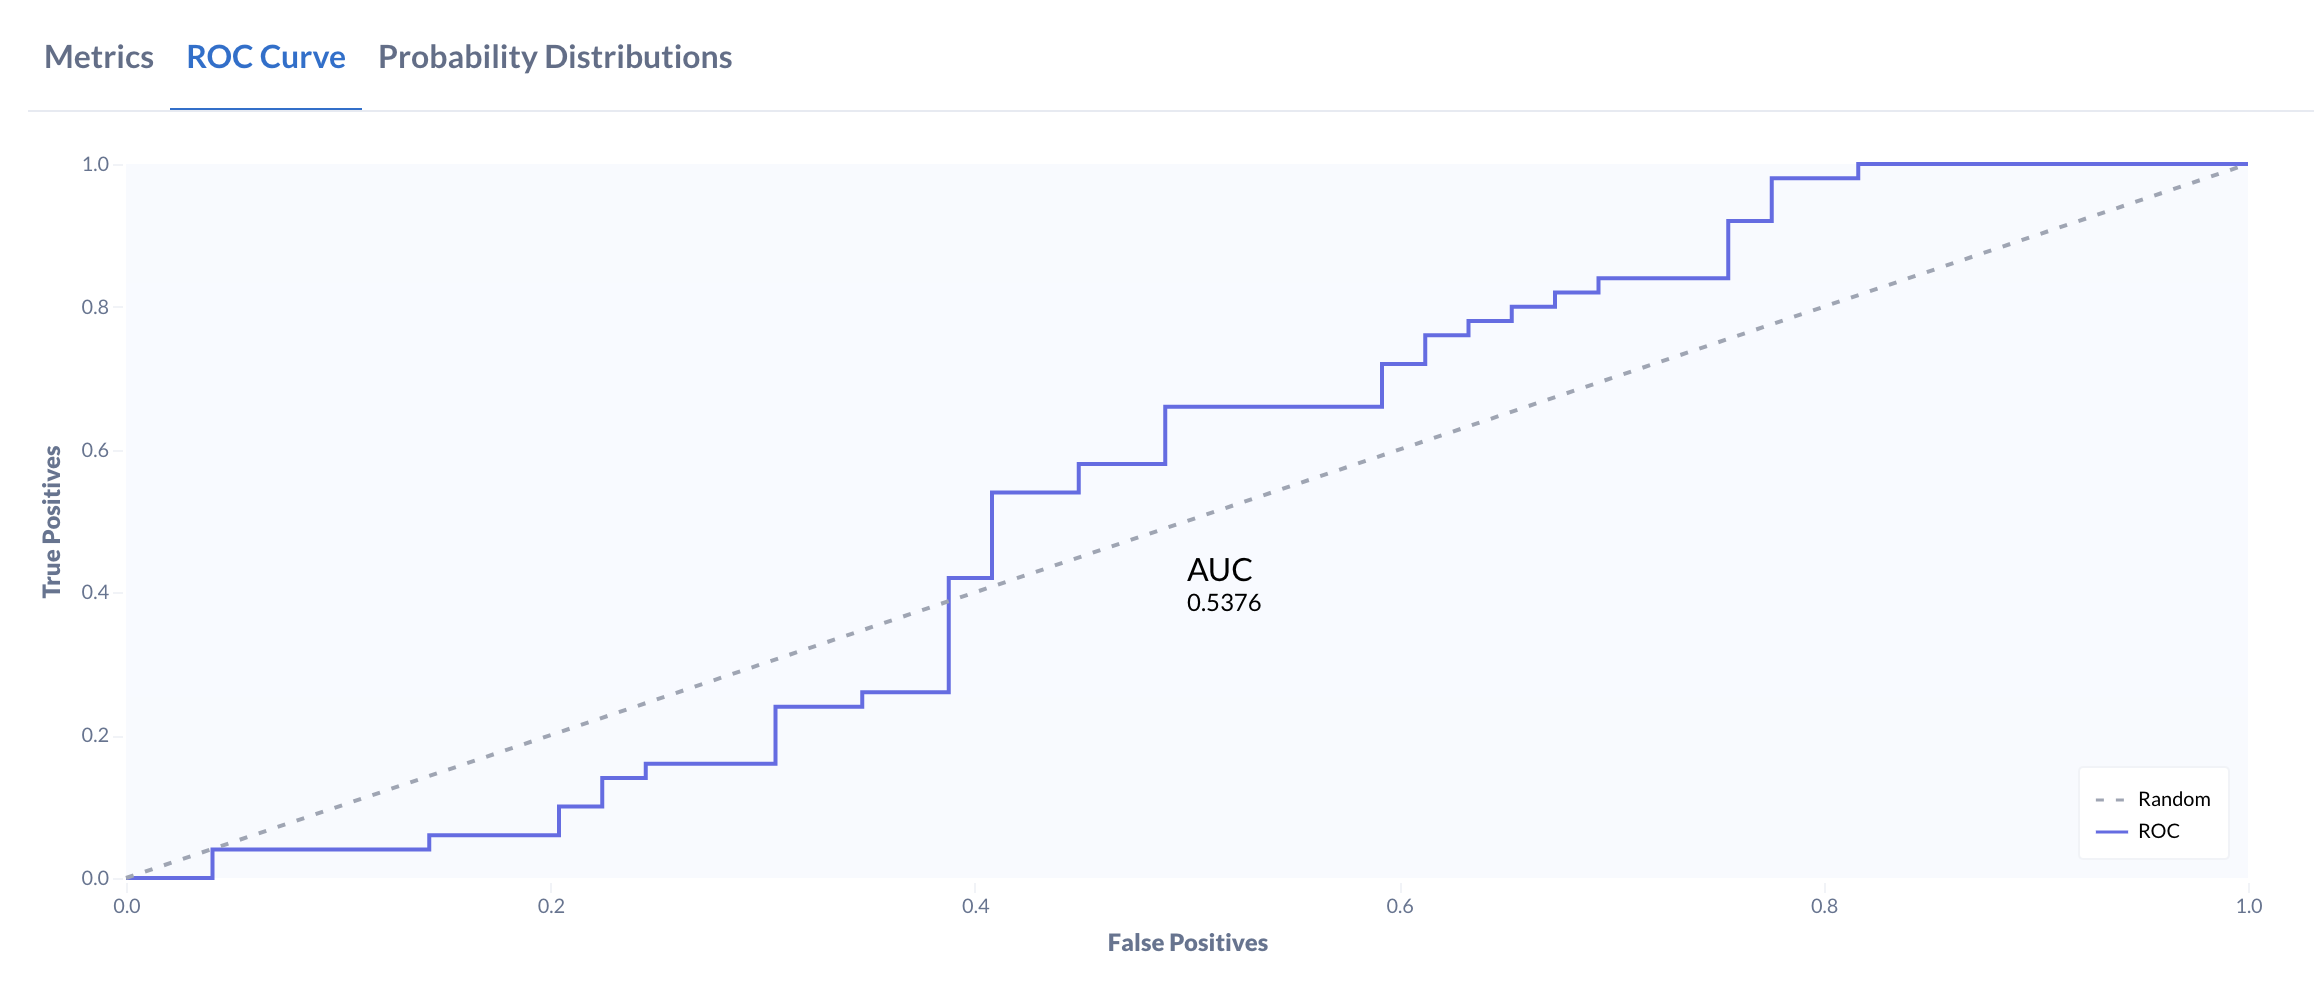Select the ROC Curve tab
The width and height of the screenshot is (2314, 1002).
tap(266, 57)
